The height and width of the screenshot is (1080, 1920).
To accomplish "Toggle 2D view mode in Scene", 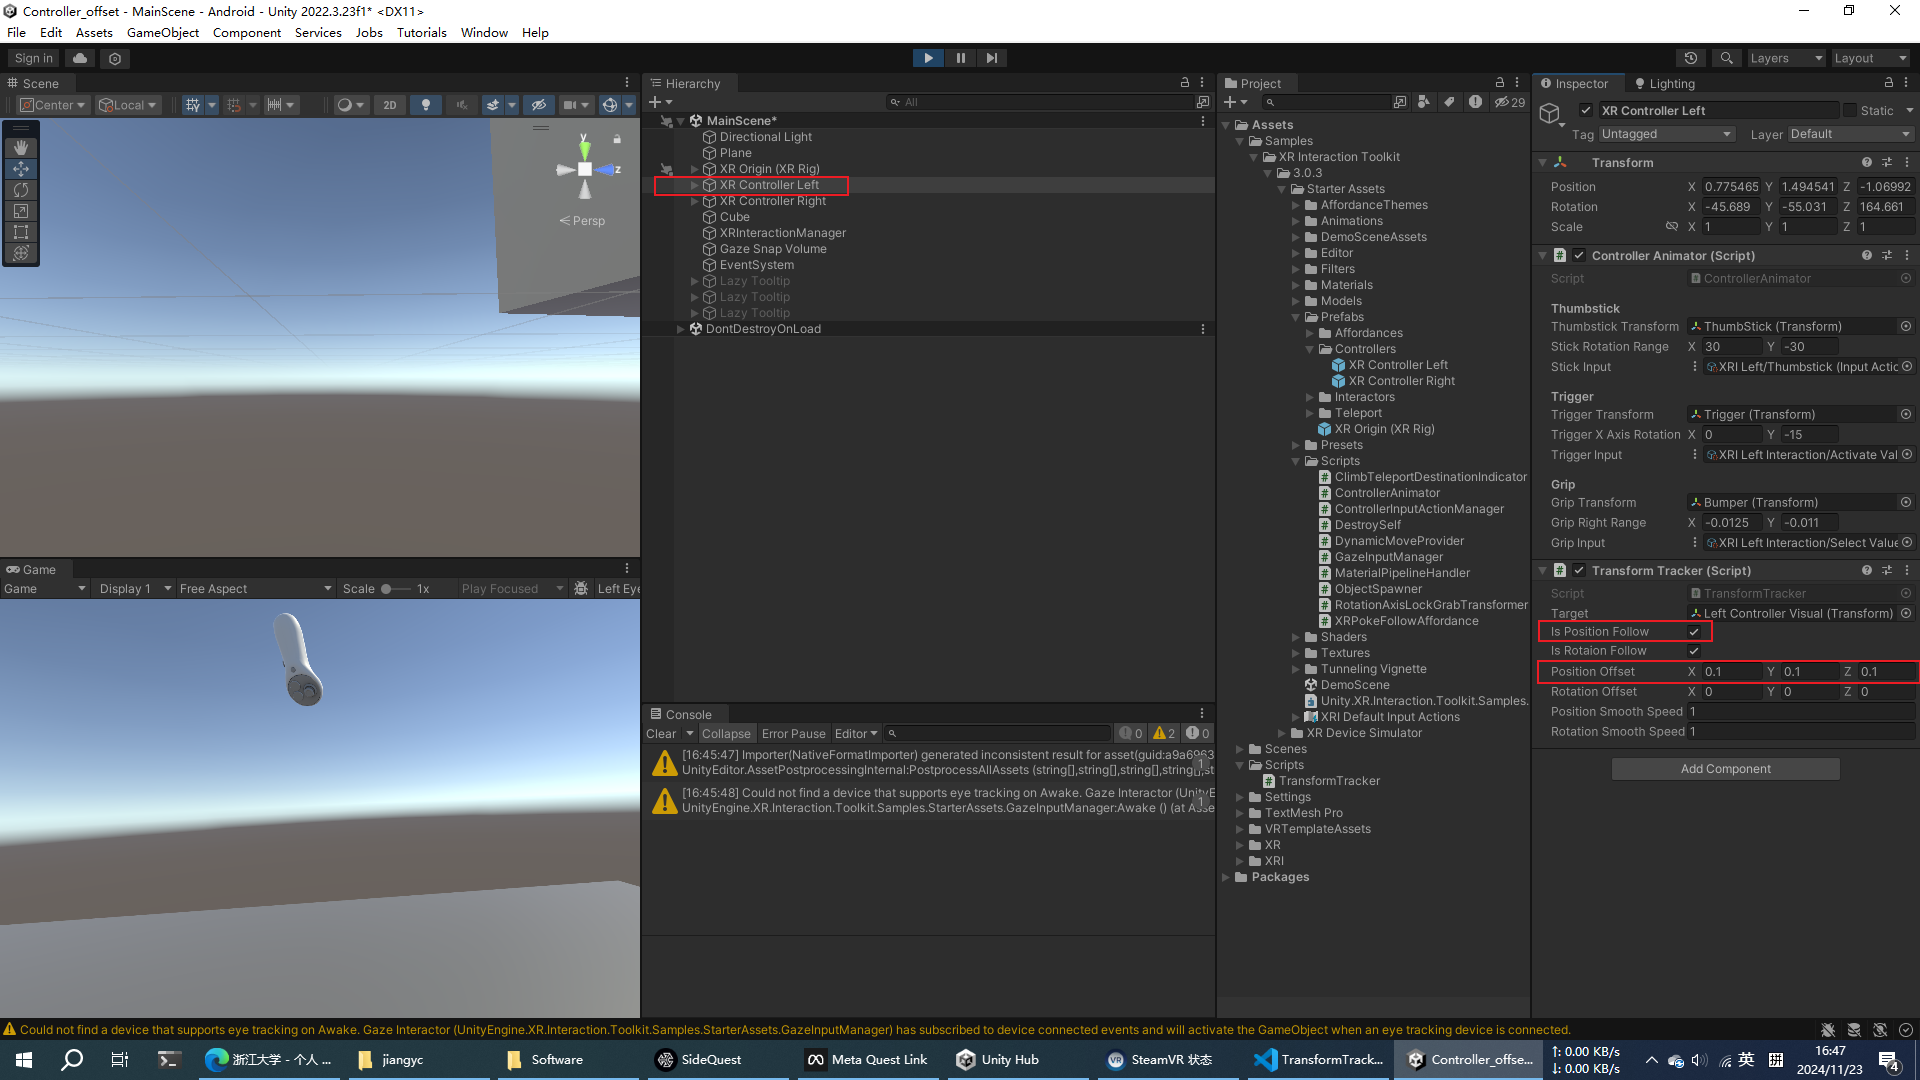I will tap(390, 105).
